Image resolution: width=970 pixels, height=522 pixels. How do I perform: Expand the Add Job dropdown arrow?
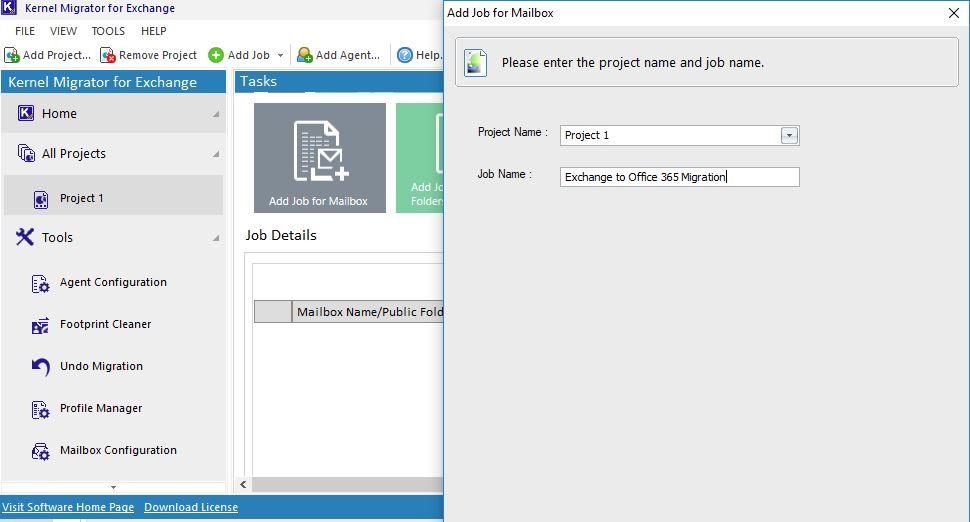tap(280, 56)
